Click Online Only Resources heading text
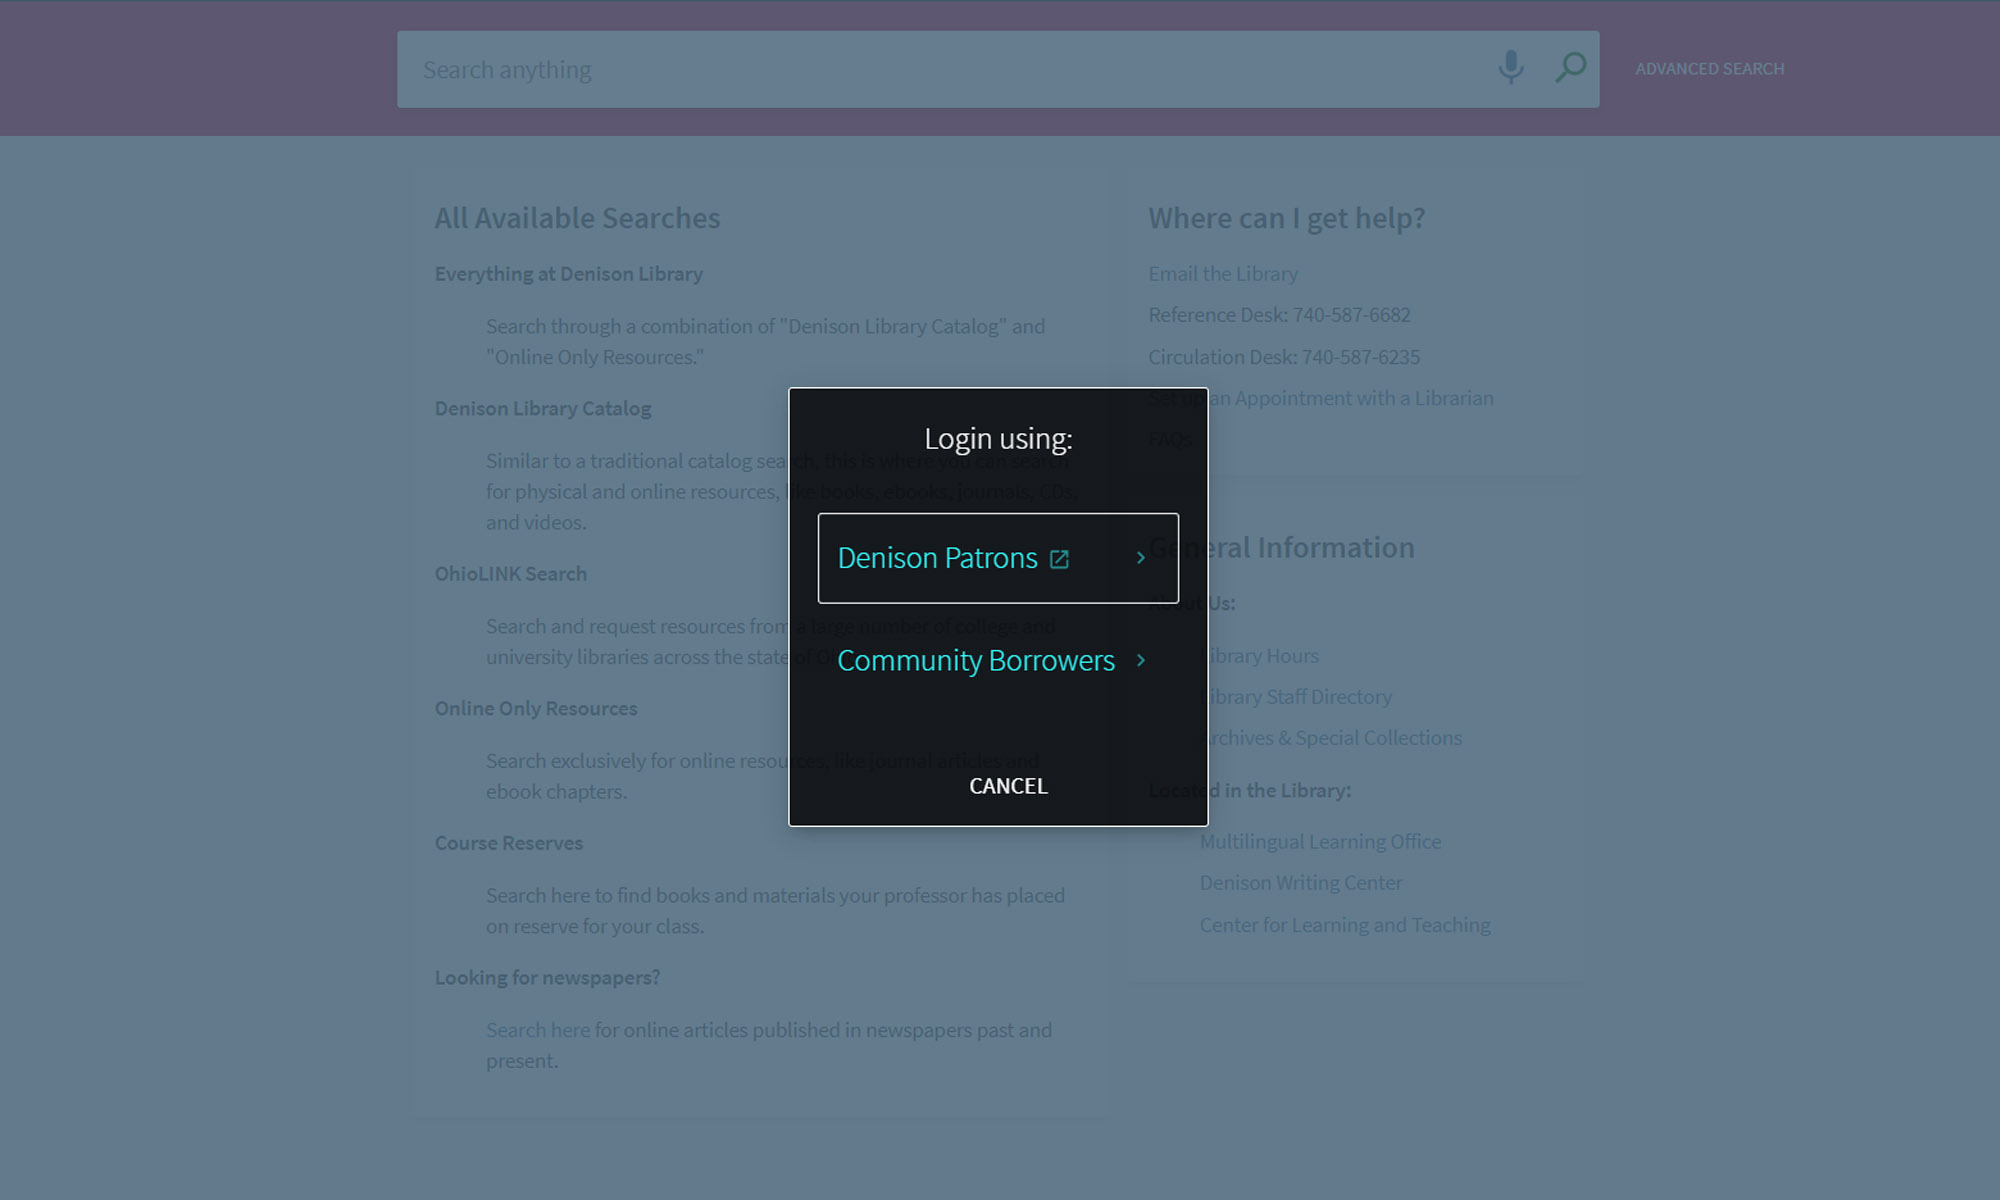Image resolution: width=2000 pixels, height=1200 pixels. [x=535, y=708]
